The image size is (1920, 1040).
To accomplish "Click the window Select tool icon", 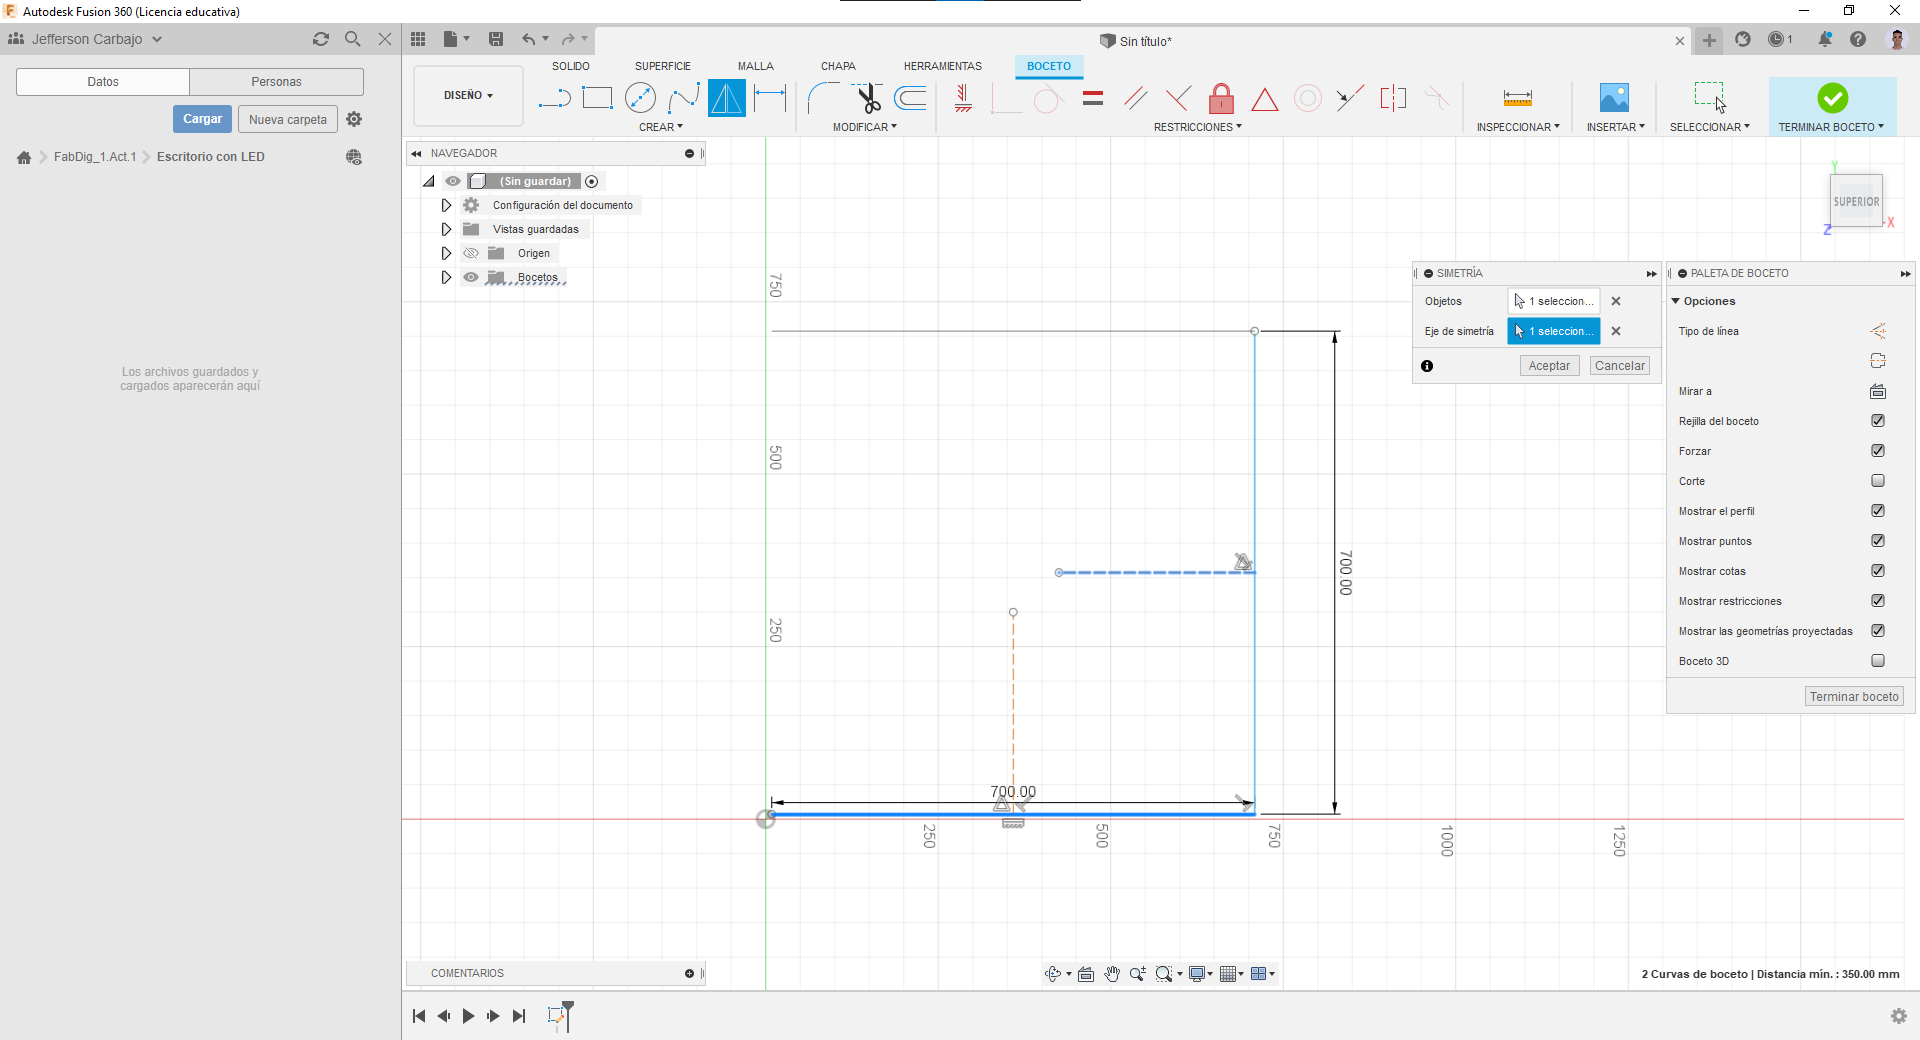I will coord(1709,97).
